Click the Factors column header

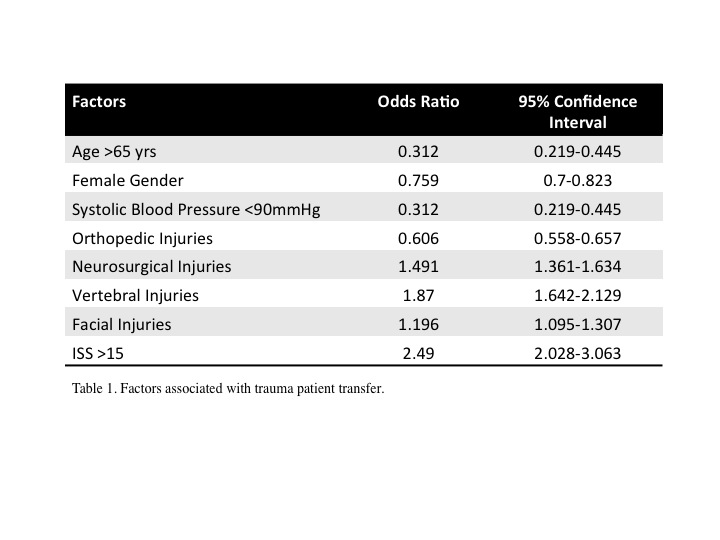tap(99, 101)
